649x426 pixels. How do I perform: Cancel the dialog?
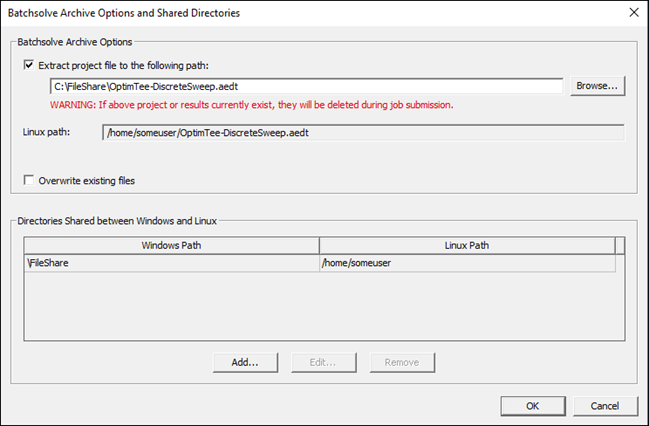coord(606,406)
